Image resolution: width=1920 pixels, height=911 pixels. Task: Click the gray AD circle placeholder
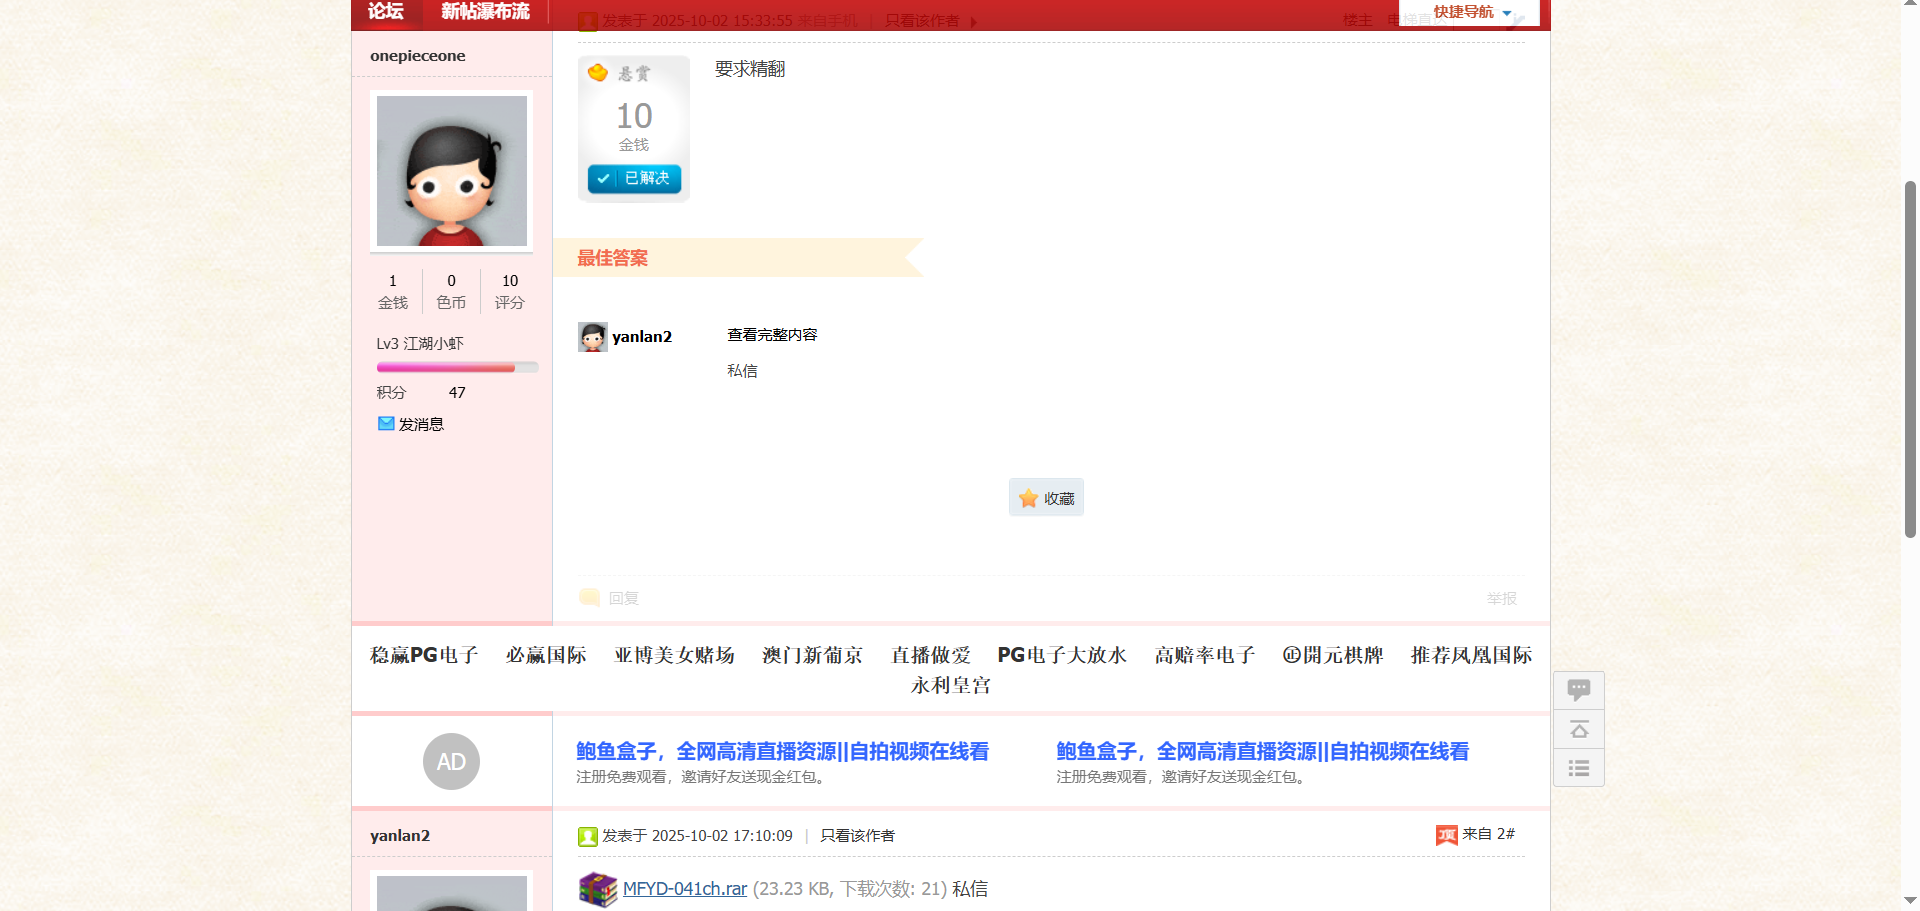451,762
